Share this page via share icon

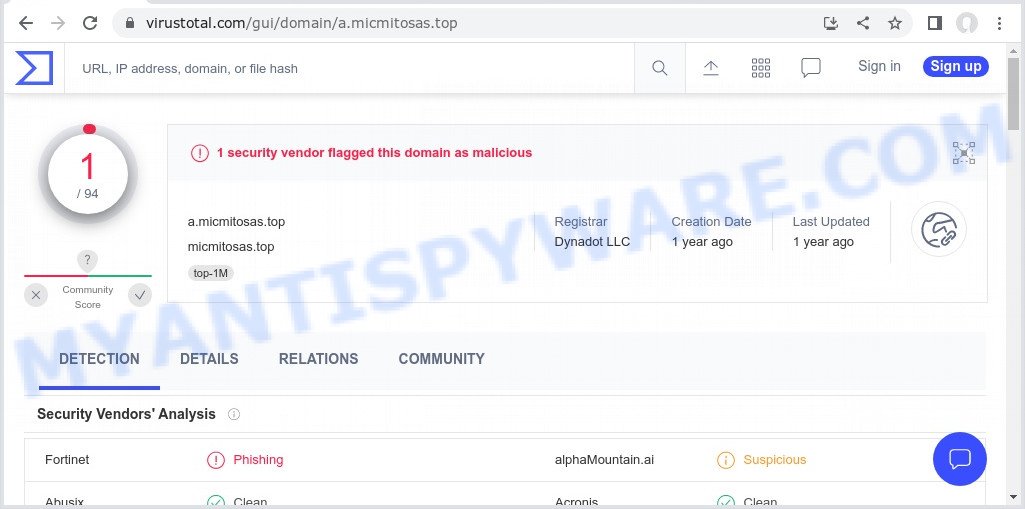pos(863,24)
